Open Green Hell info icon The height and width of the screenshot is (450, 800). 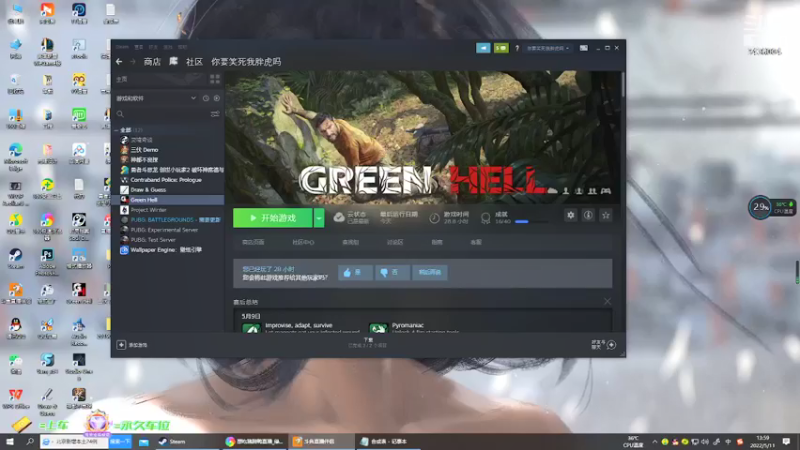(588, 215)
